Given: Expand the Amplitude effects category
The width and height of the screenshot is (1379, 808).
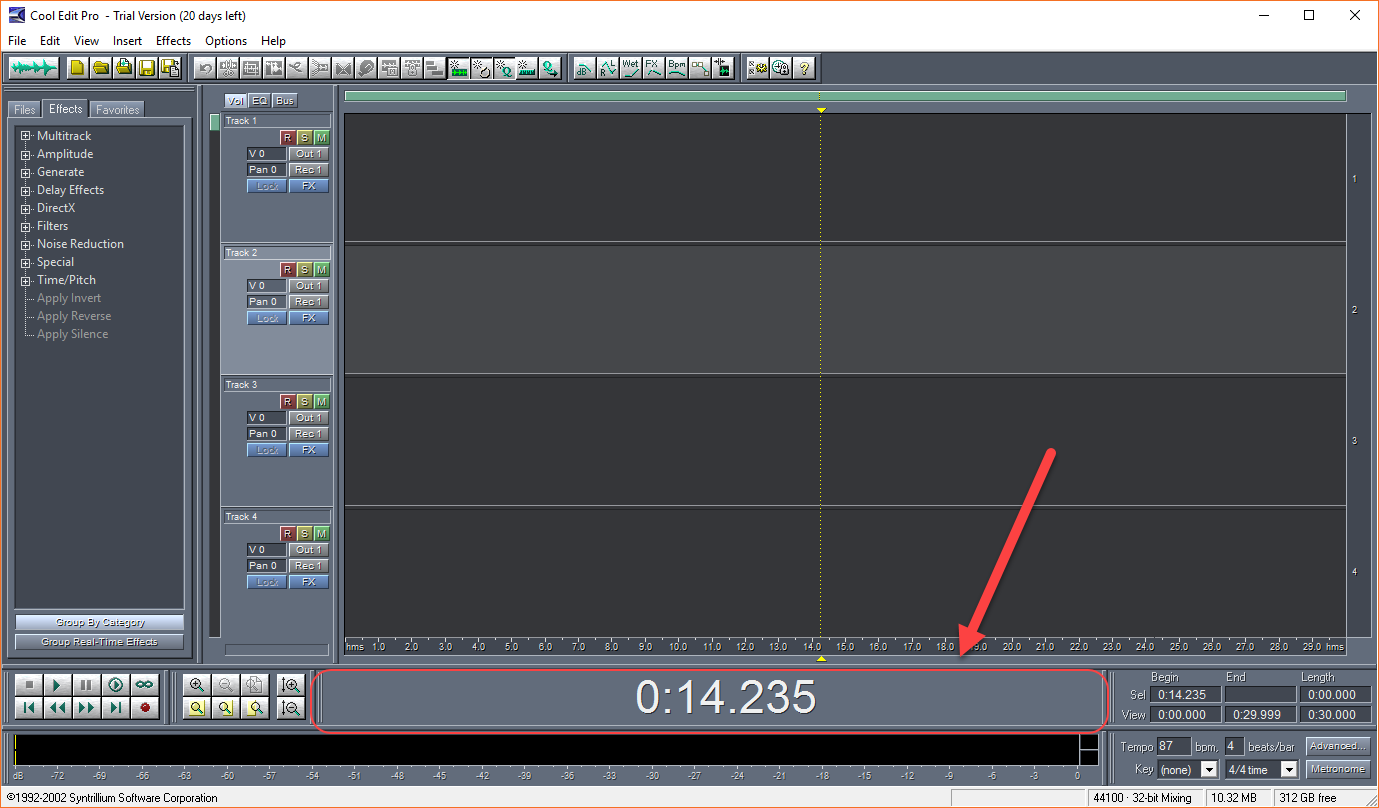Looking at the screenshot, I should (26, 154).
